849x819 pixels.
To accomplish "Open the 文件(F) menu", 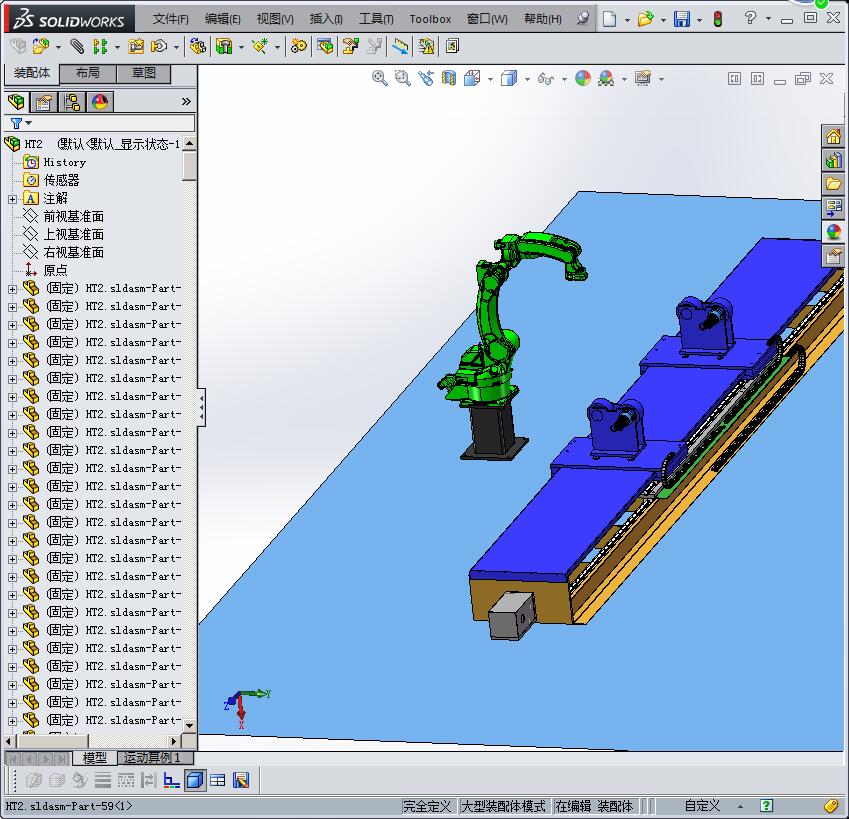I will click(171, 19).
